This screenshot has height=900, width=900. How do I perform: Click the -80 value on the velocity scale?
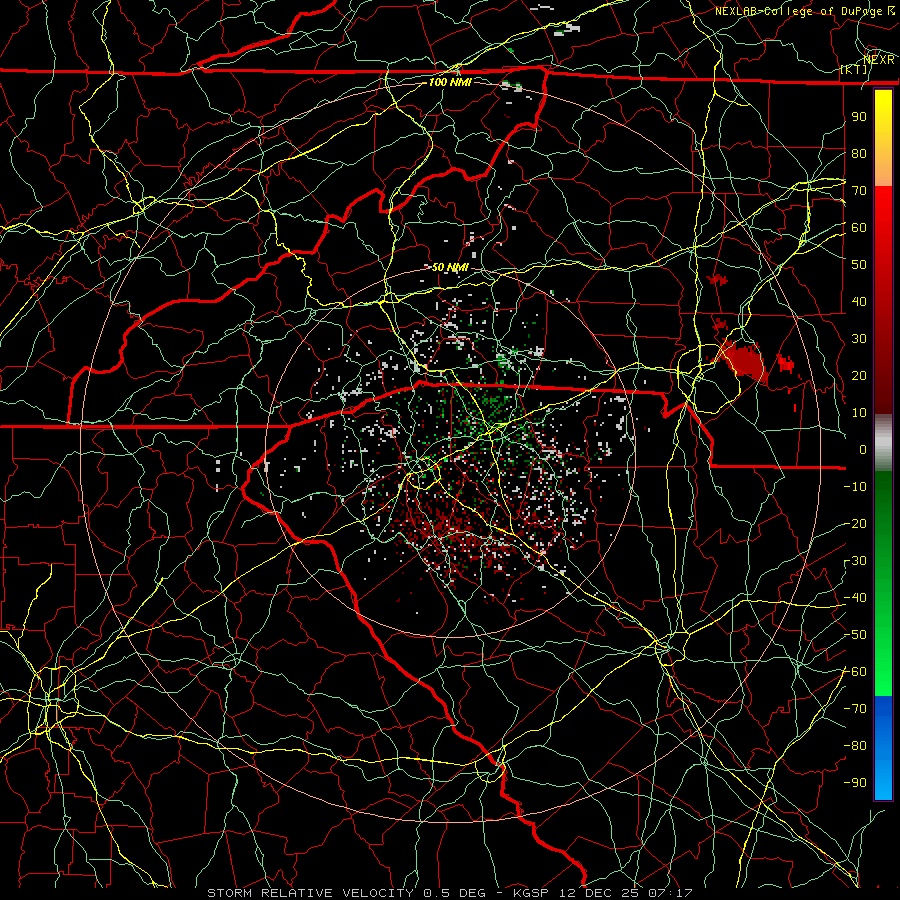tap(855, 746)
